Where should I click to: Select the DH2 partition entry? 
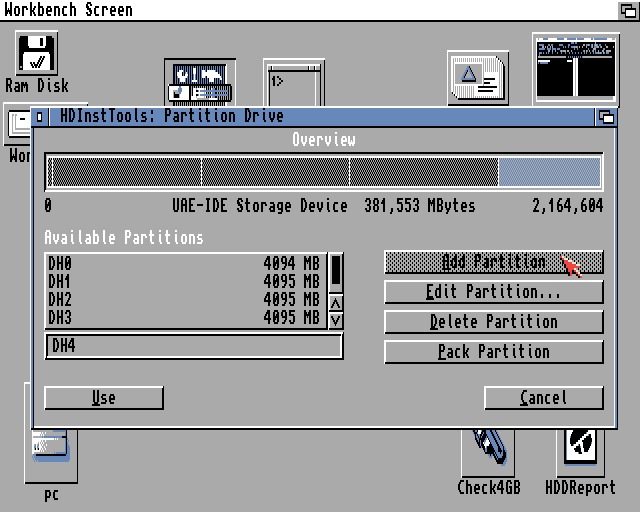(185, 299)
